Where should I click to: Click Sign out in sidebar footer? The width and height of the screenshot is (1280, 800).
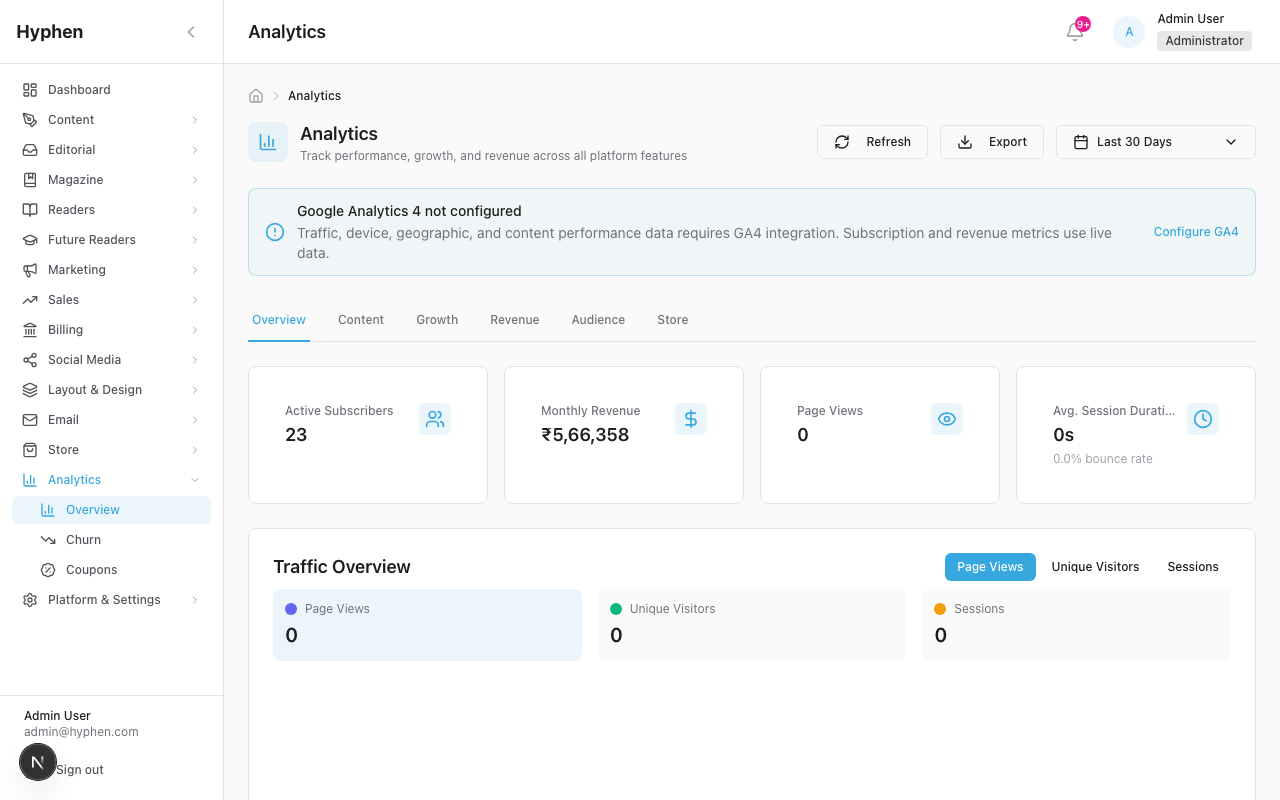click(80, 770)
